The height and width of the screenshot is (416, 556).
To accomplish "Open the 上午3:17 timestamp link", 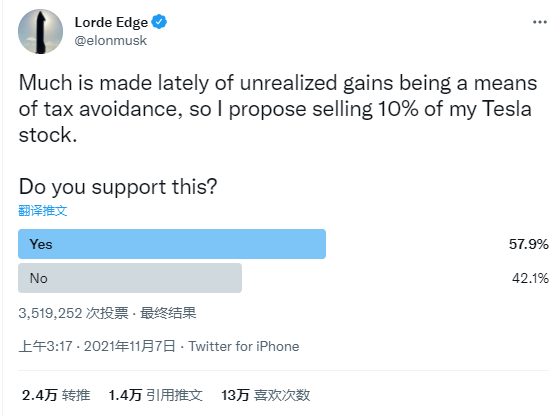I will (45, 346).
